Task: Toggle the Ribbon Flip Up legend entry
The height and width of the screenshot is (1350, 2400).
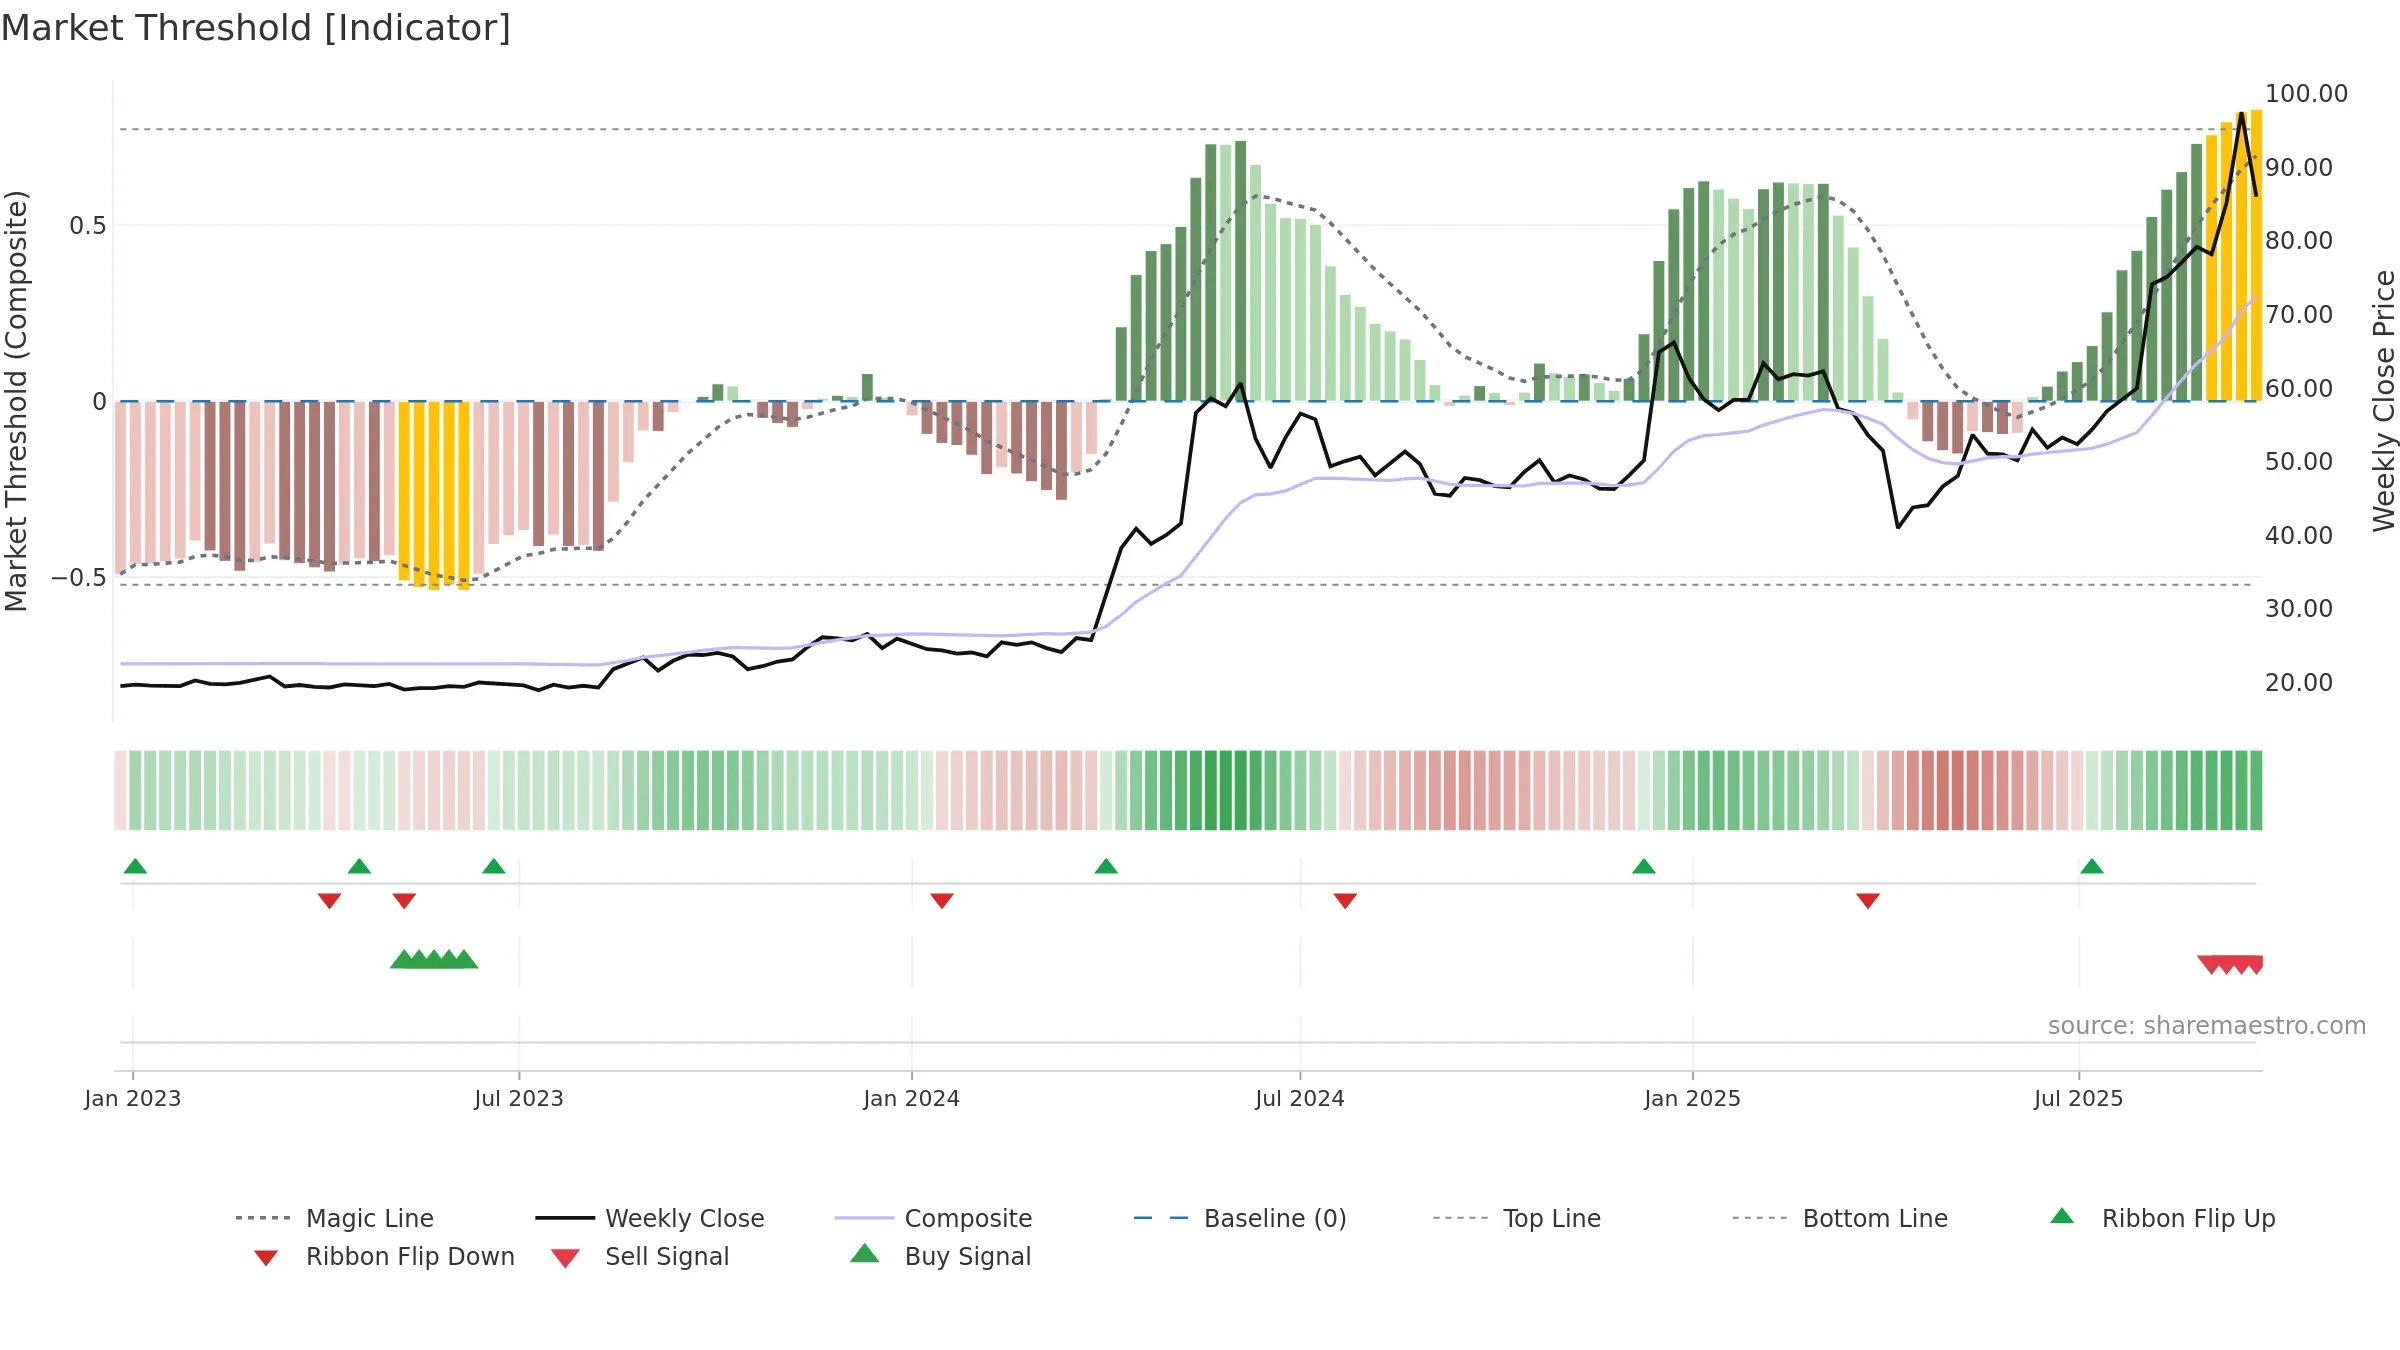Action: coord(2162,1218)
